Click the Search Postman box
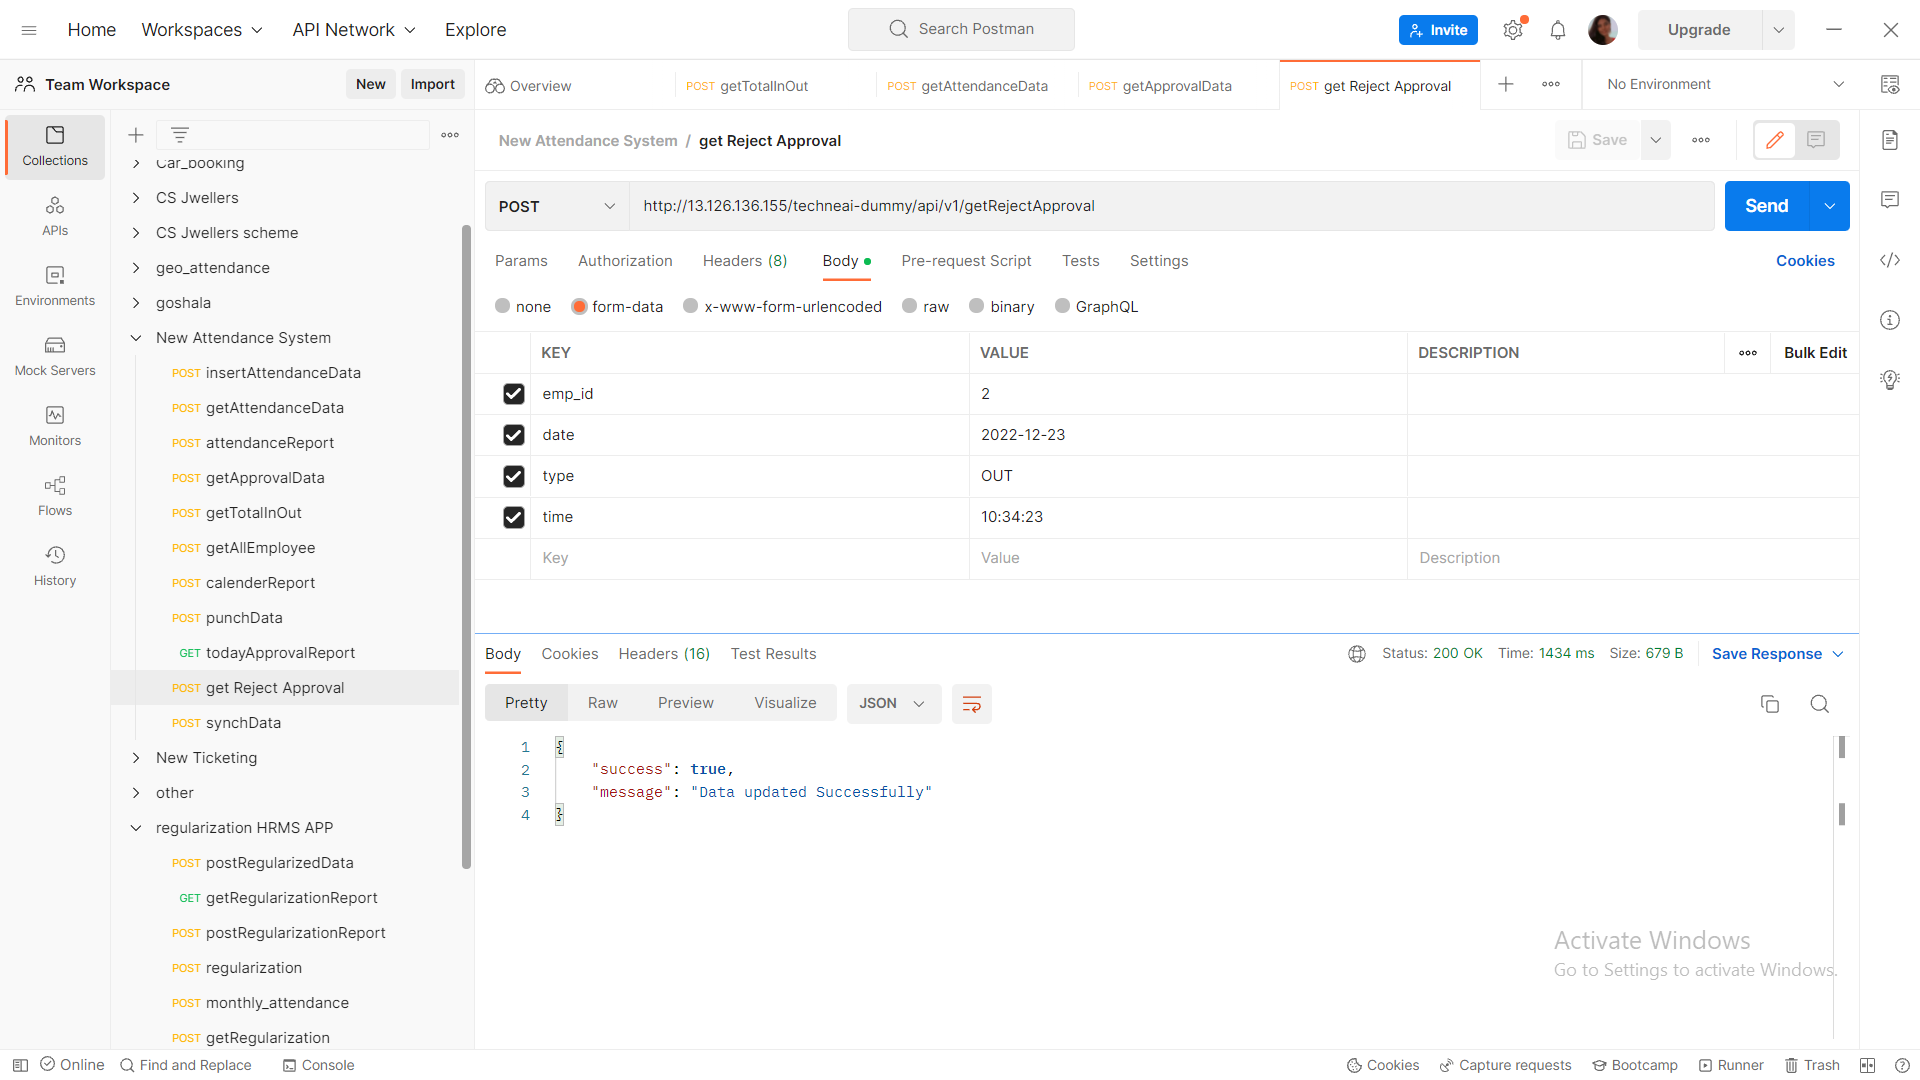This screenshot has height=1080, width=1920. click(961, 29)
